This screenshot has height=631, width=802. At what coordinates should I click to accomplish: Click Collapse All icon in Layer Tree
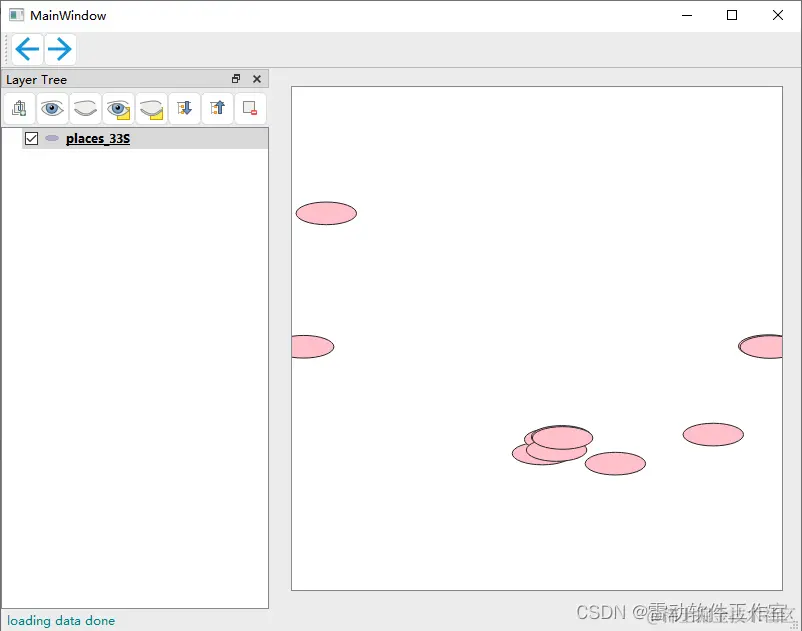click(x=217, y=108)
